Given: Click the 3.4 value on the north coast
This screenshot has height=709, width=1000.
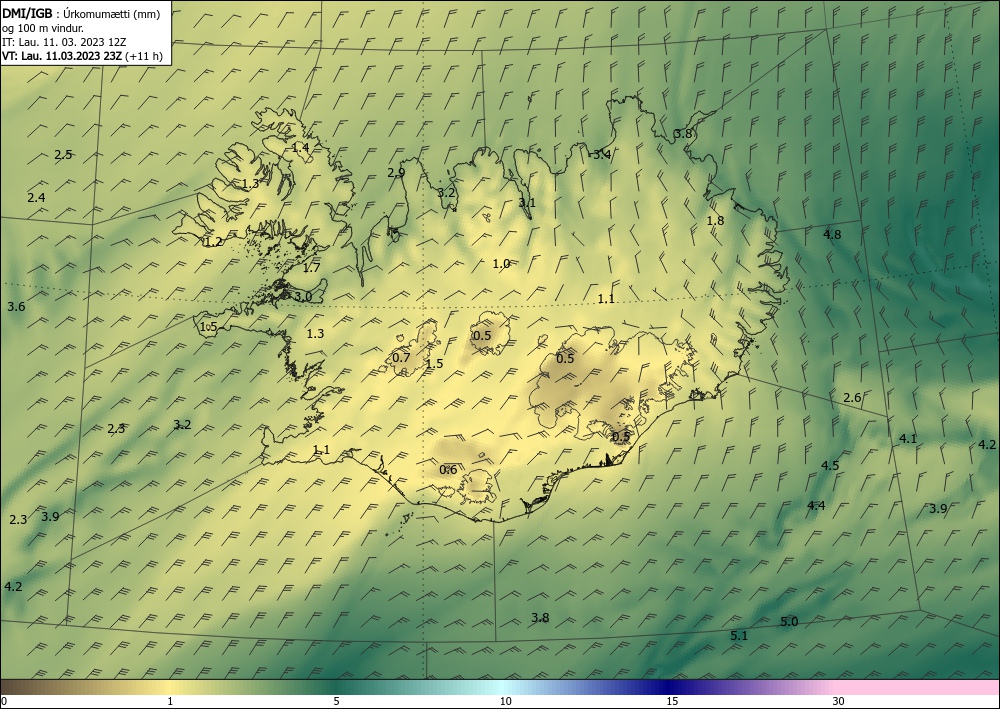Looking at the screenshot, I should point(602,154).
